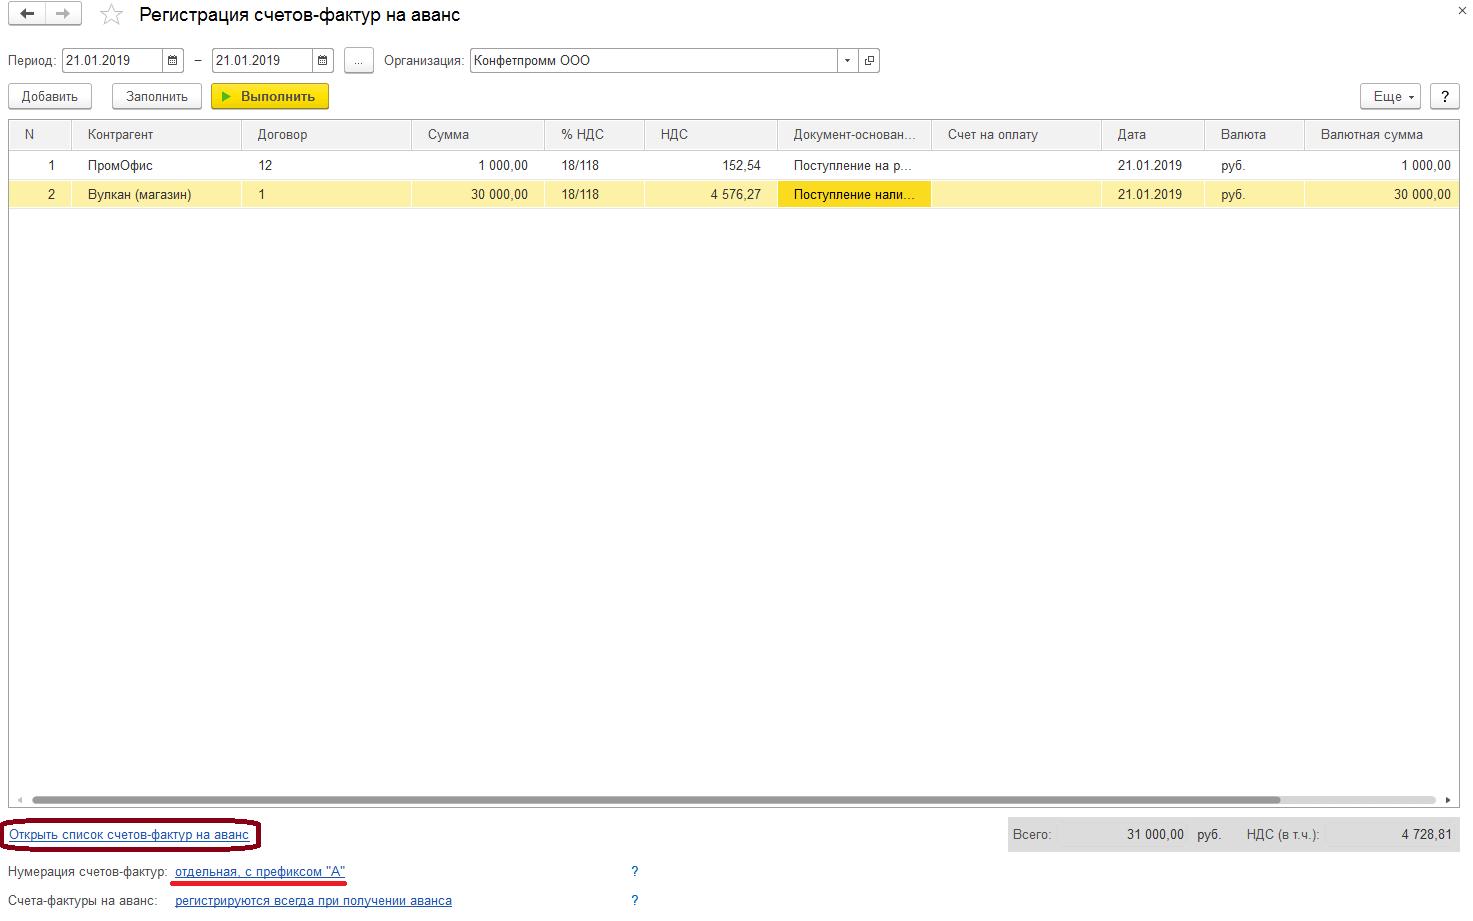1473x921 pixels.
Task: Go back with the left arrow button
Action: tap(27, 14)
